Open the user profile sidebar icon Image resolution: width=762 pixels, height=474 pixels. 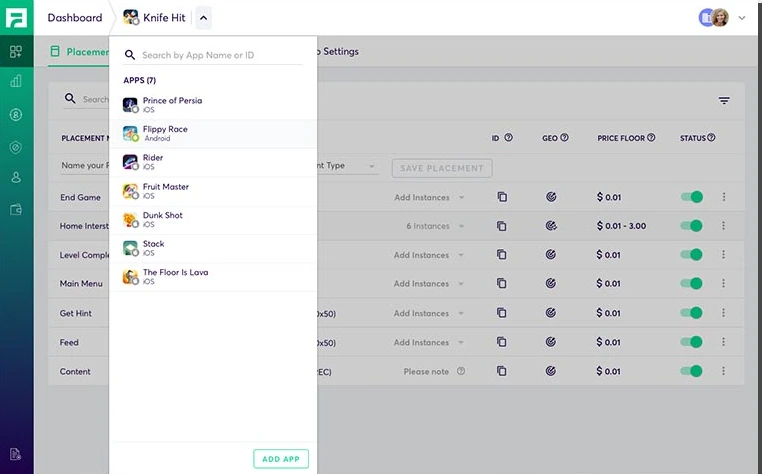(16, 177)
